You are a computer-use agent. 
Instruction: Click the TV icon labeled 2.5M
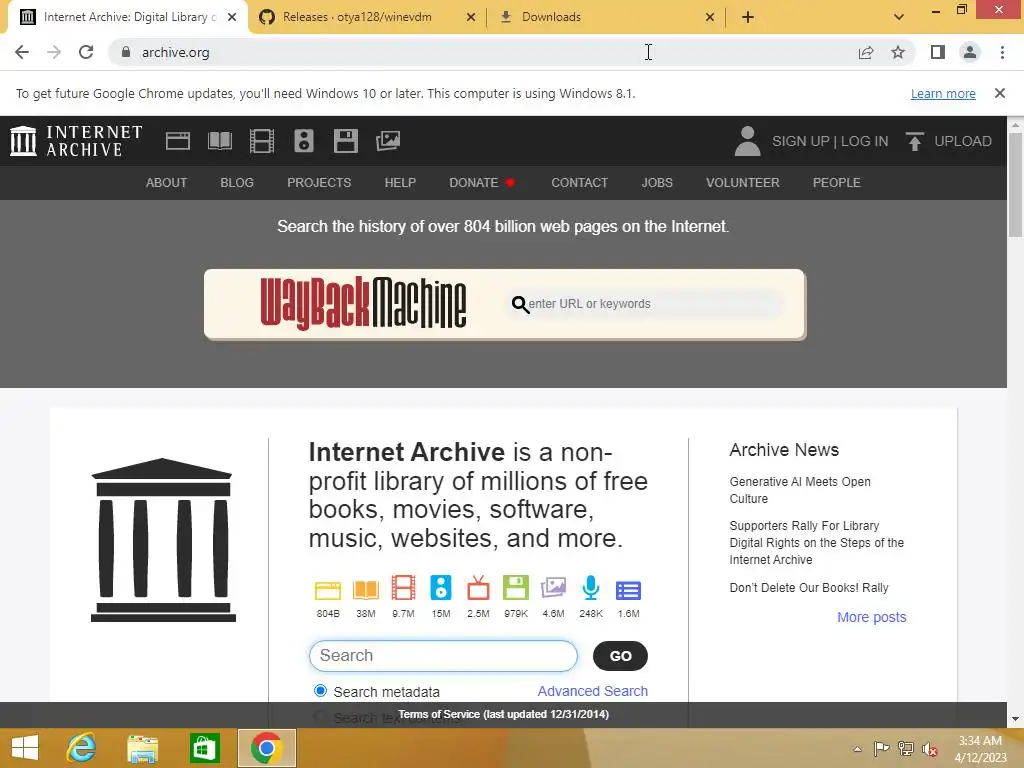pyautogui.click(x=478, y=588)
